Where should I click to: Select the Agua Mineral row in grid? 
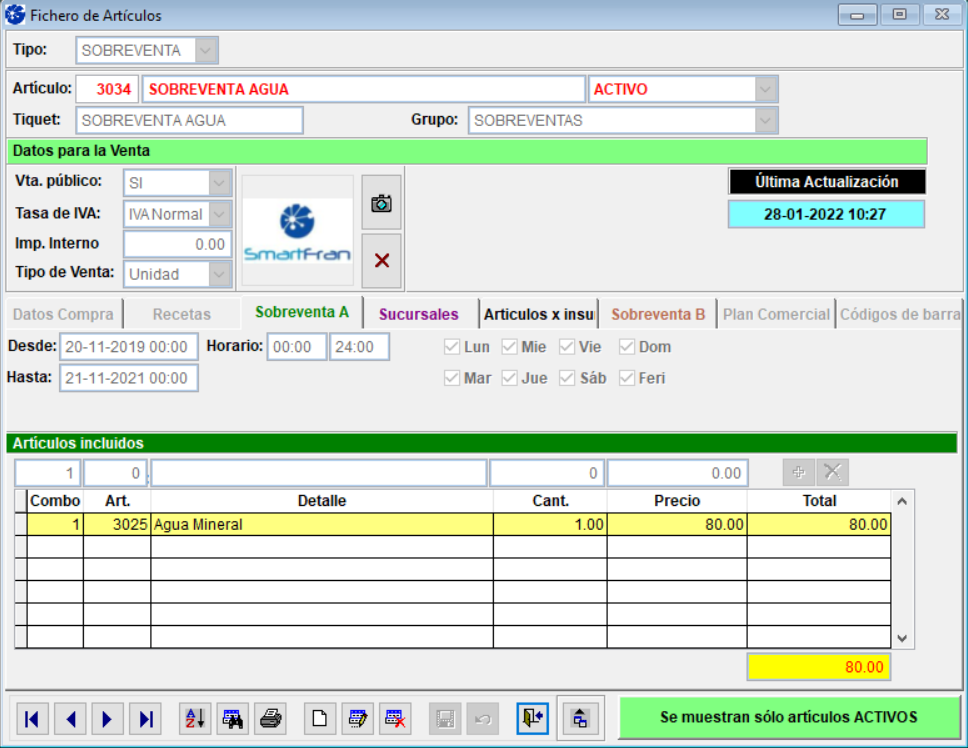click(320, 524)
